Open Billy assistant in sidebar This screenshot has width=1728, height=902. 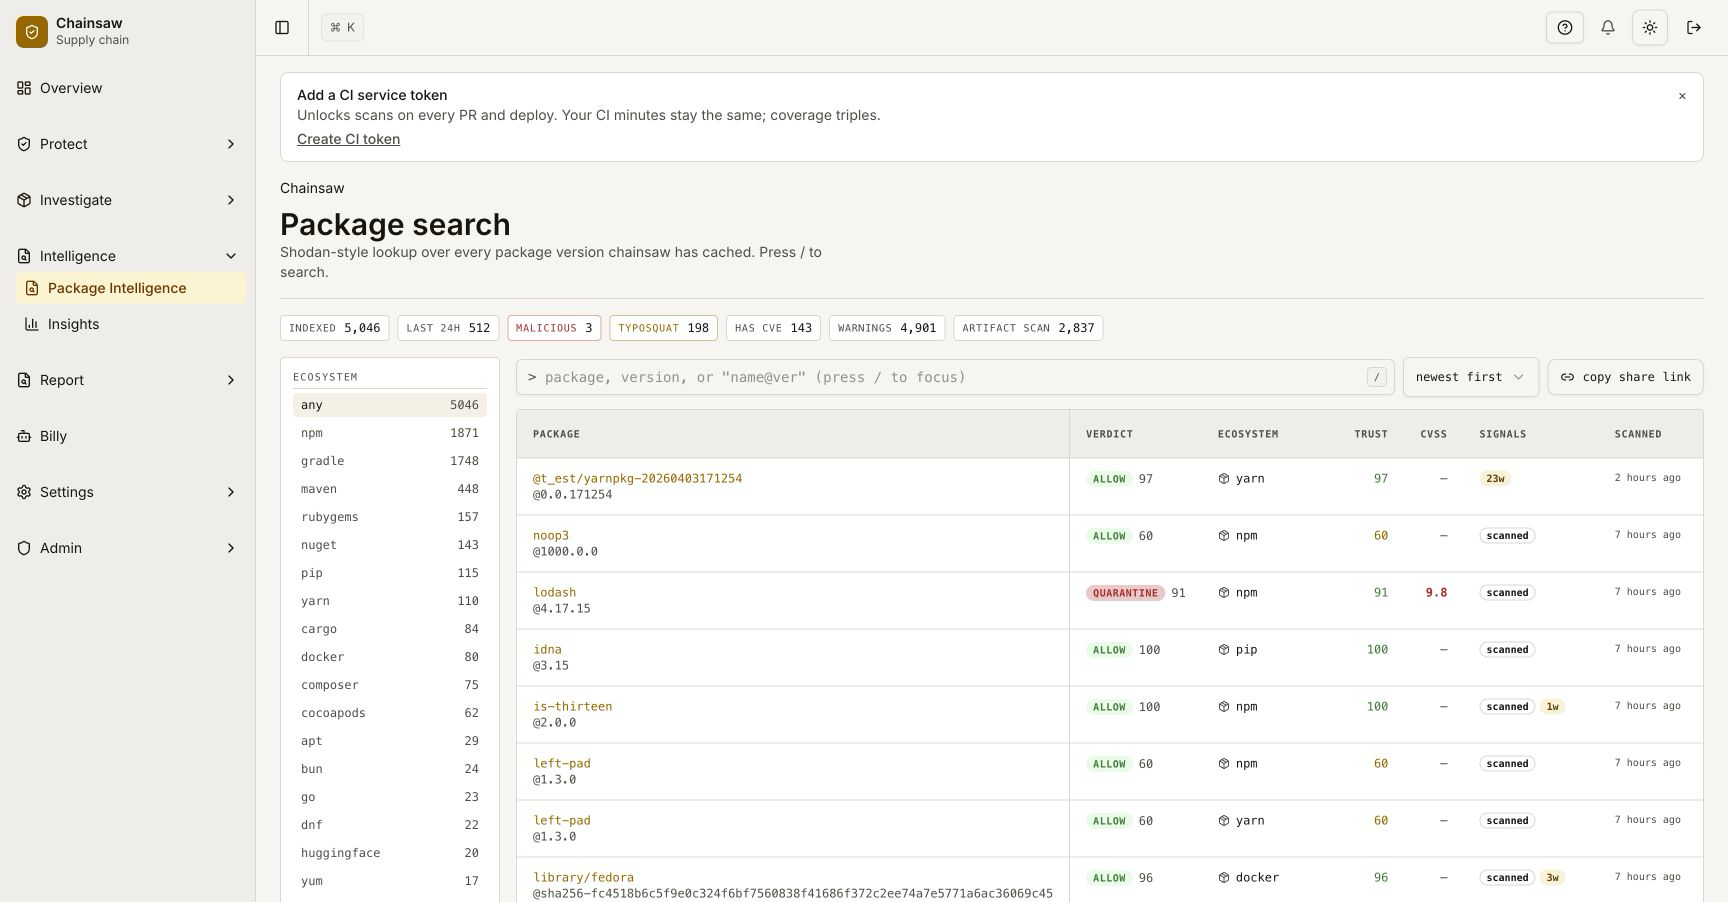point(128,436)
